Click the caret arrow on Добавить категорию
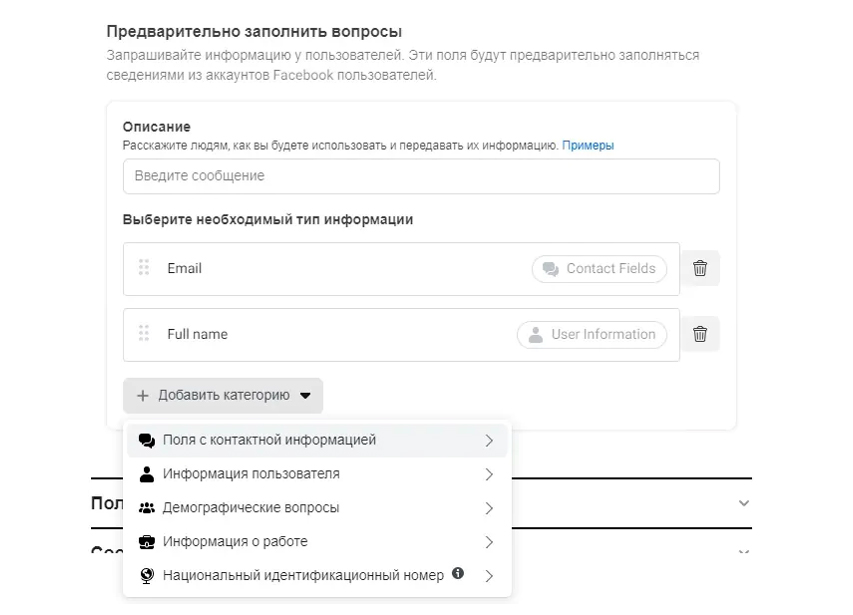This screenshot has width=853, height=615. 306,395
